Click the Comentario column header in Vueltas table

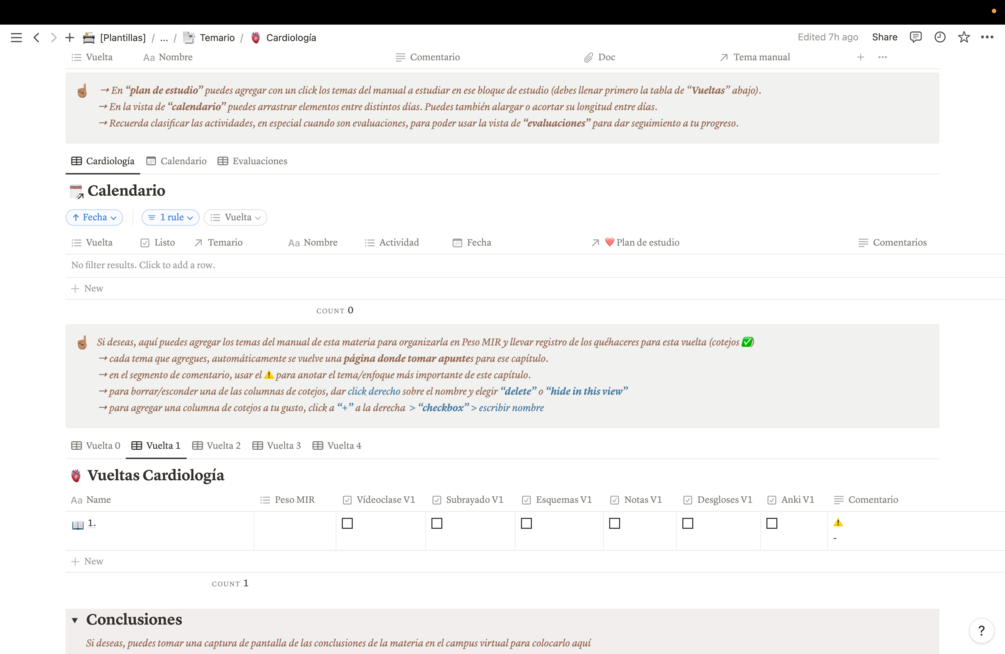click(866, 499)
